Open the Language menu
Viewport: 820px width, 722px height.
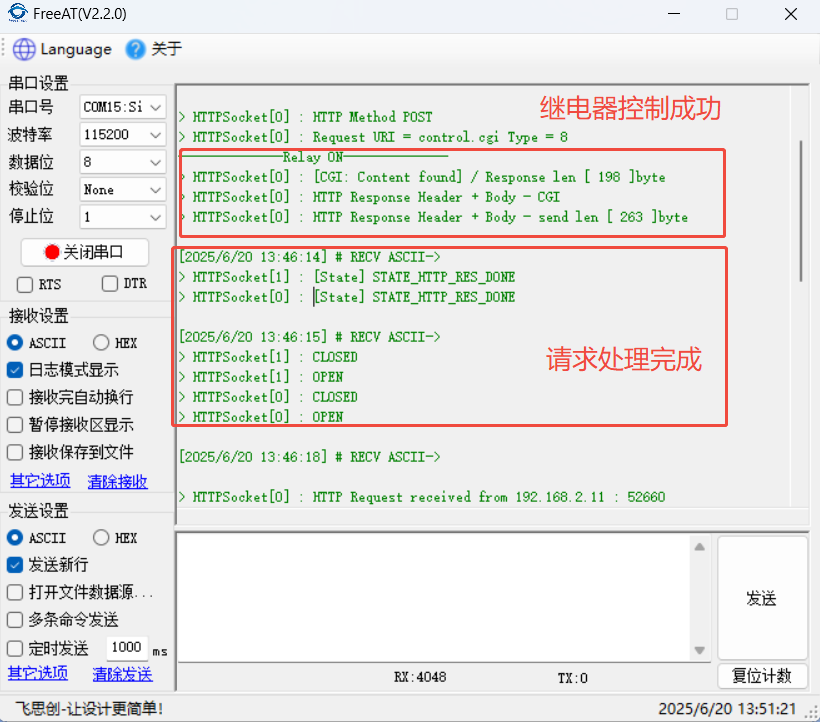click(x=75, y=49)
